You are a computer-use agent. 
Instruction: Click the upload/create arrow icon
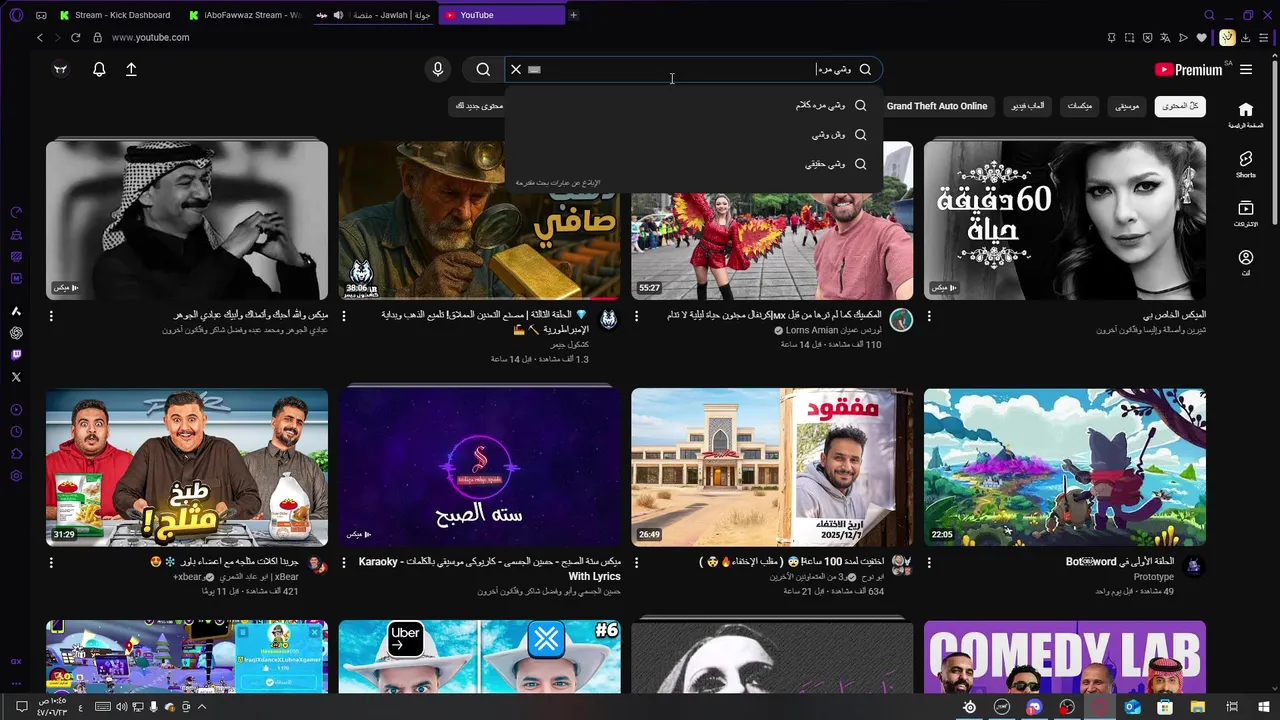(131, 69)
